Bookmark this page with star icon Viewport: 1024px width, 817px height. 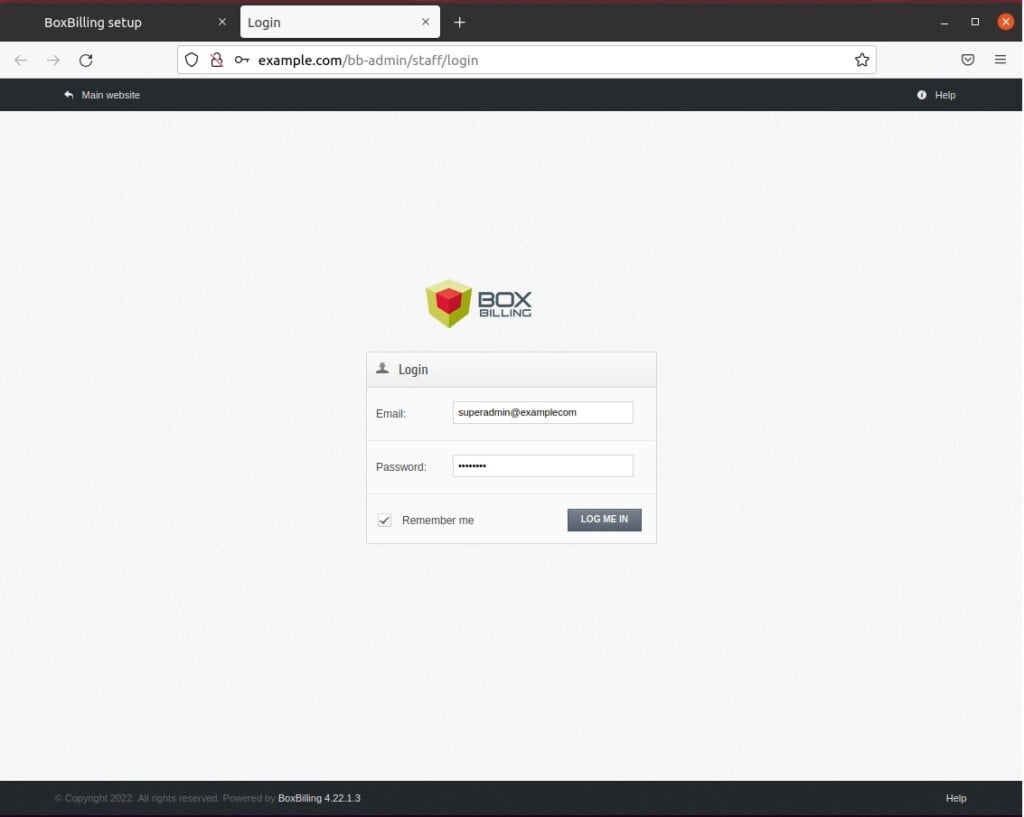pos(862,60)
